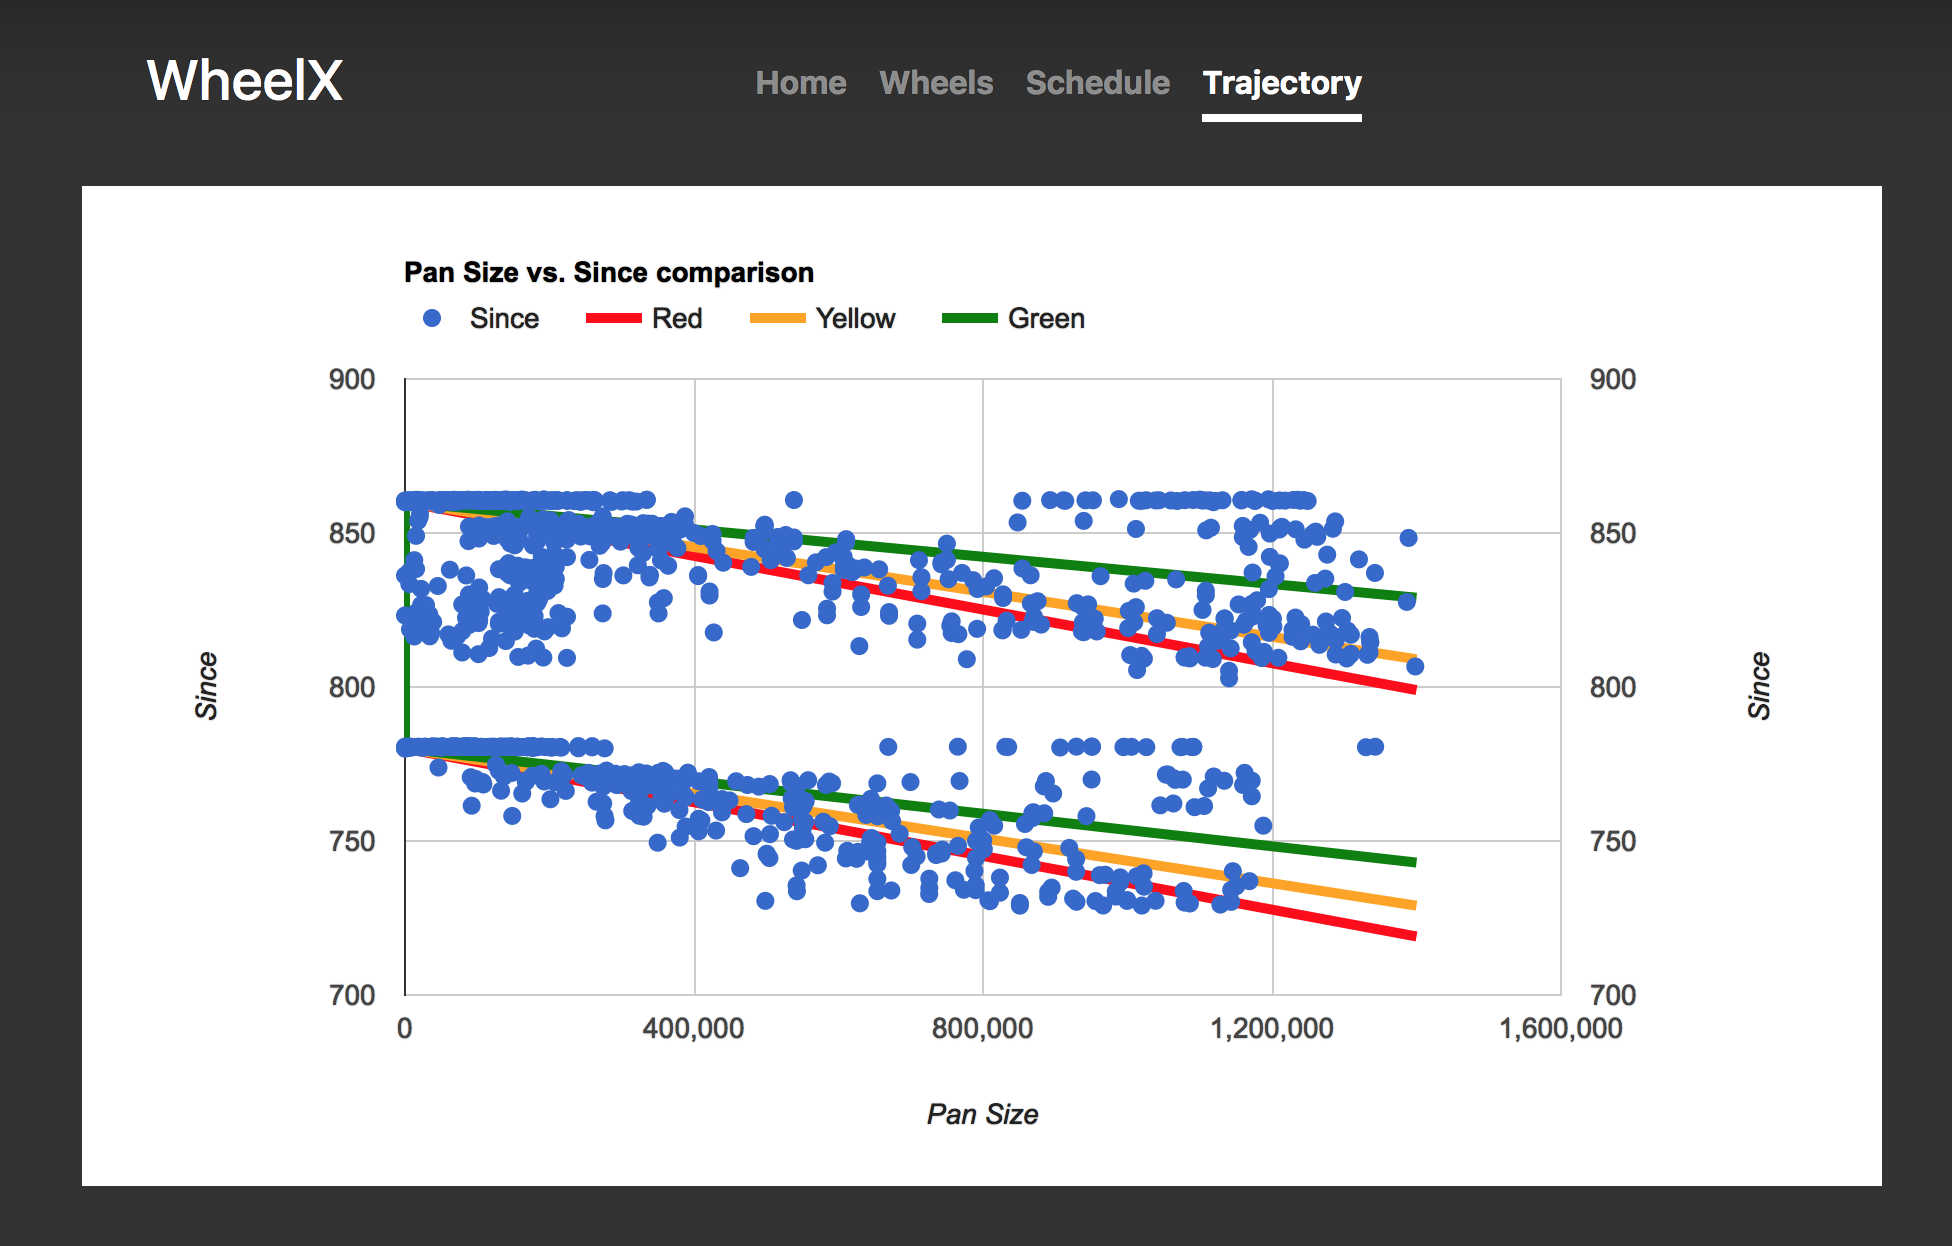Click the 800,000 x-axis label
Screen dimensions: 1952x1246
pos(982,1028)
